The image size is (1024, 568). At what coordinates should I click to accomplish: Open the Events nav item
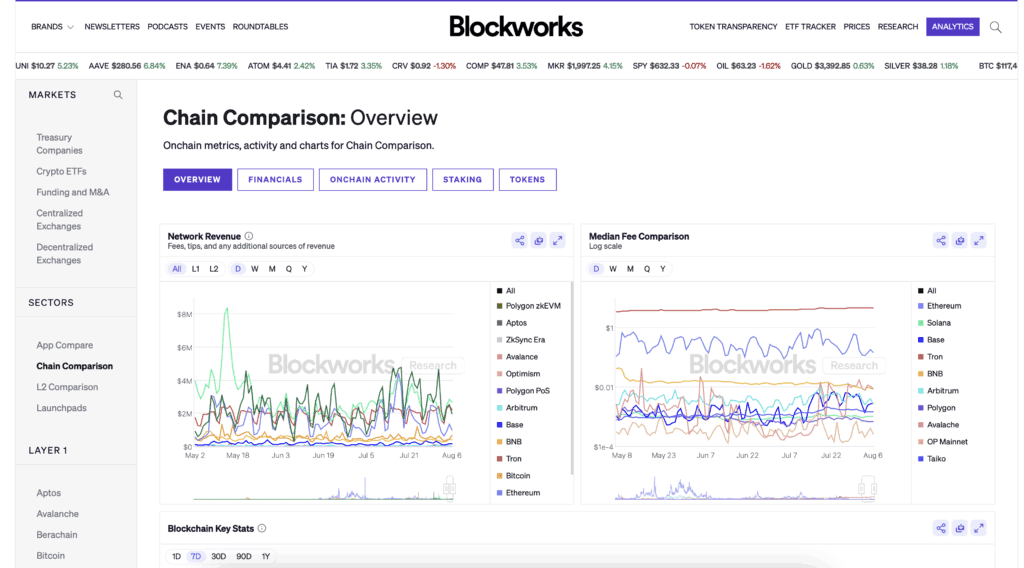click(210, 27)
